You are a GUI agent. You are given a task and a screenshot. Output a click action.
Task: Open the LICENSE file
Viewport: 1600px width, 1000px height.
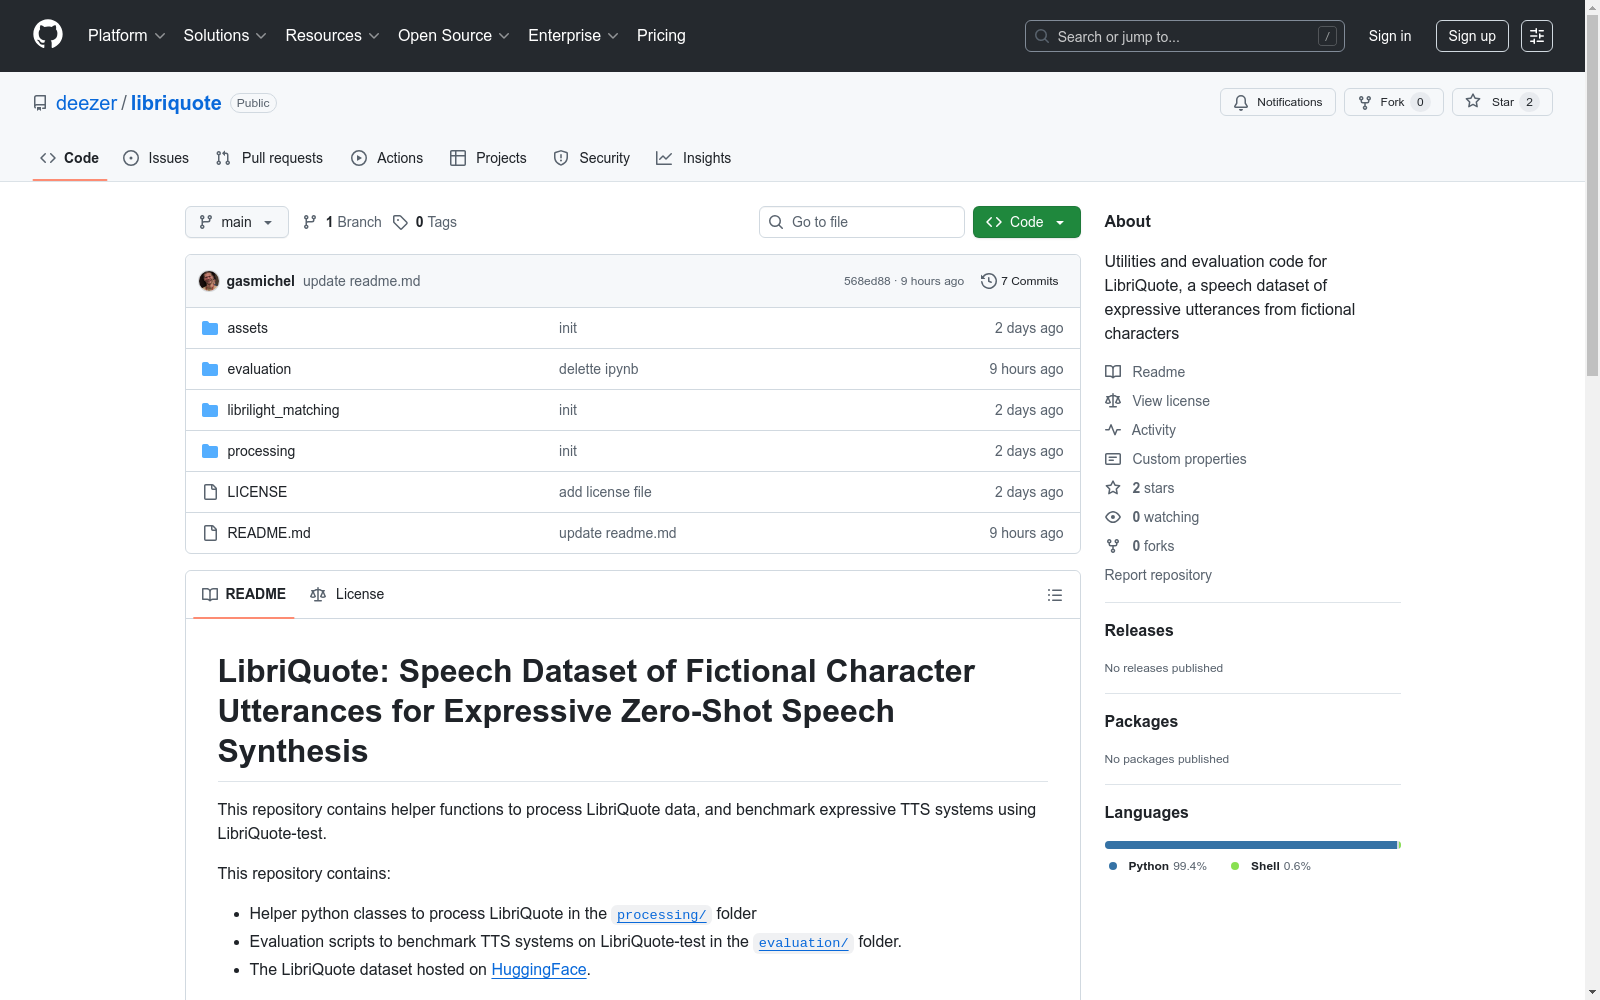[x=257, y=492]
